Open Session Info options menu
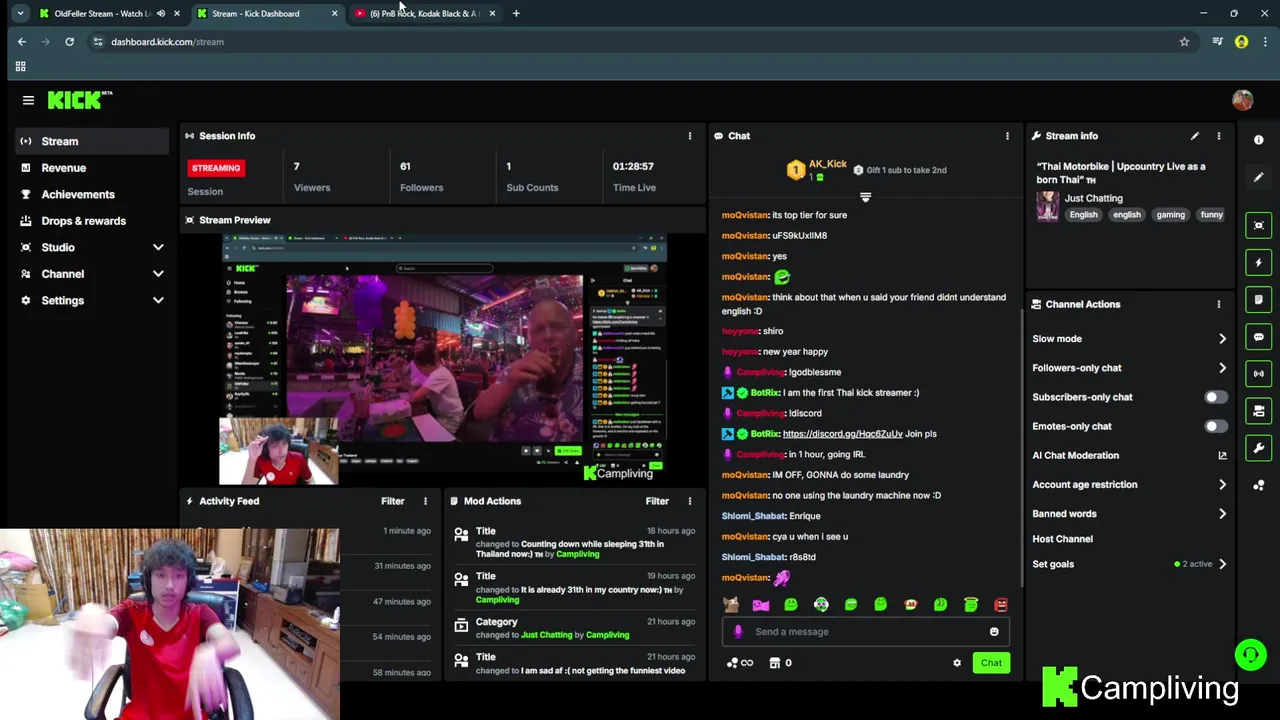Image resolution: width=1280 pixels, height=720 pixels. coord(689,136)
